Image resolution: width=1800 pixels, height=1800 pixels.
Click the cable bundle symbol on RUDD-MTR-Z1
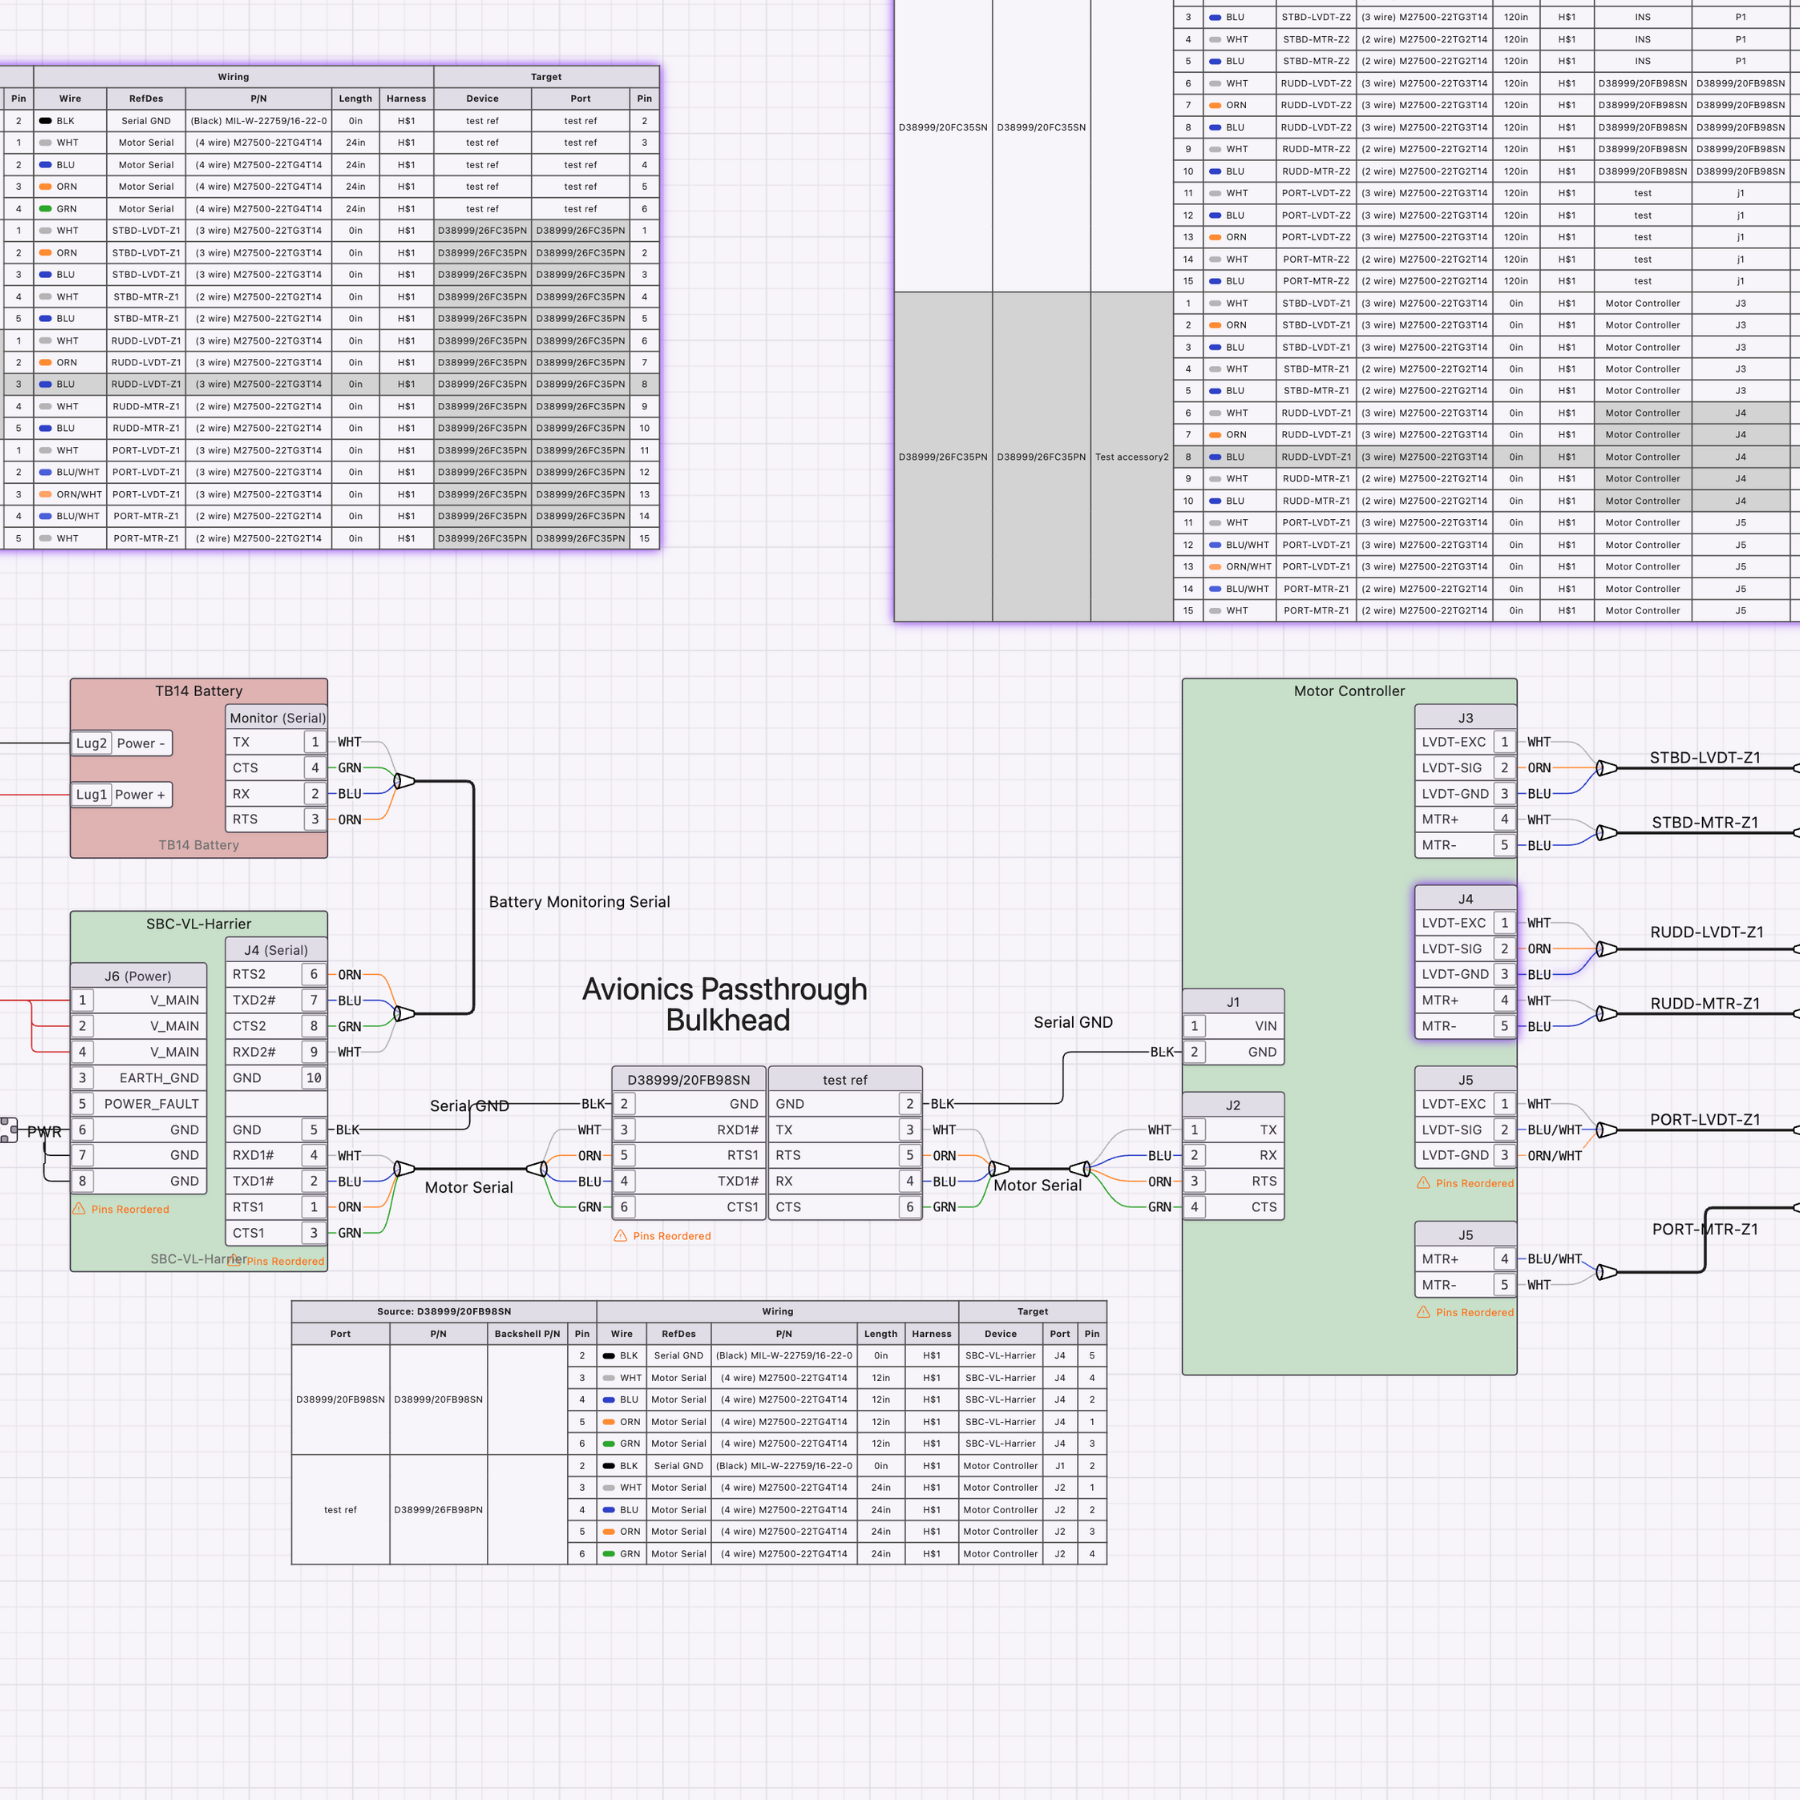tap(1606, 1014)
